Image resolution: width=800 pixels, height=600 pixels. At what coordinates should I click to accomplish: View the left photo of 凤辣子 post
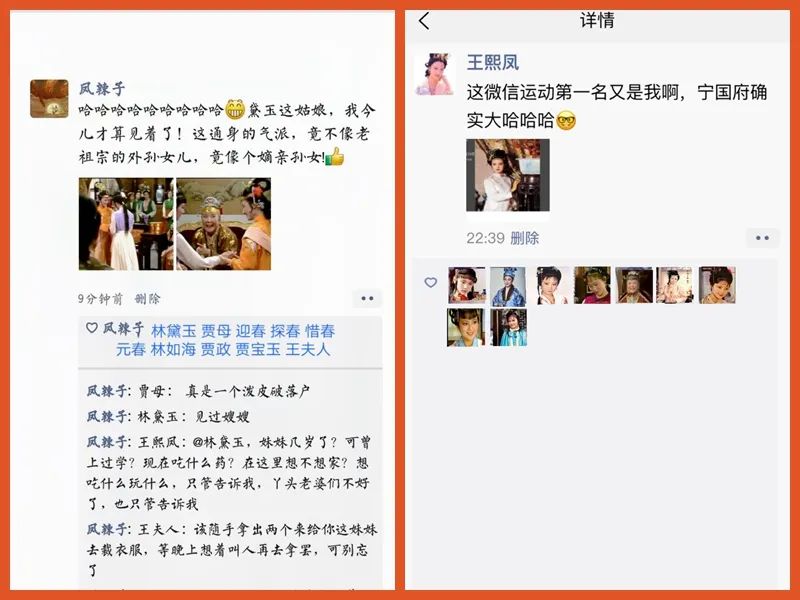(x=126, y=224)
